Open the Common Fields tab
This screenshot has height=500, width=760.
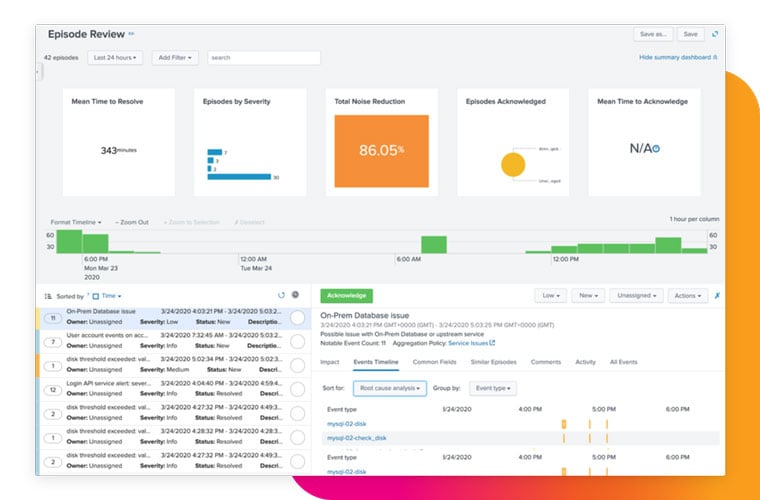click(x=433, y=362)
